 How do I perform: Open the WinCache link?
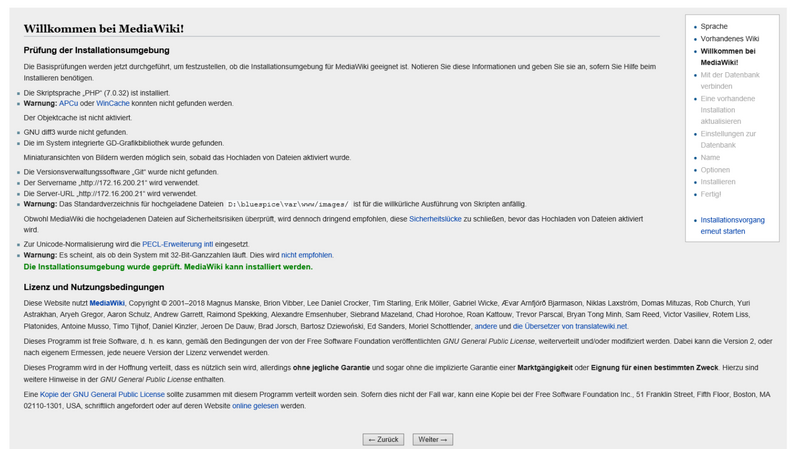[112, 103]
